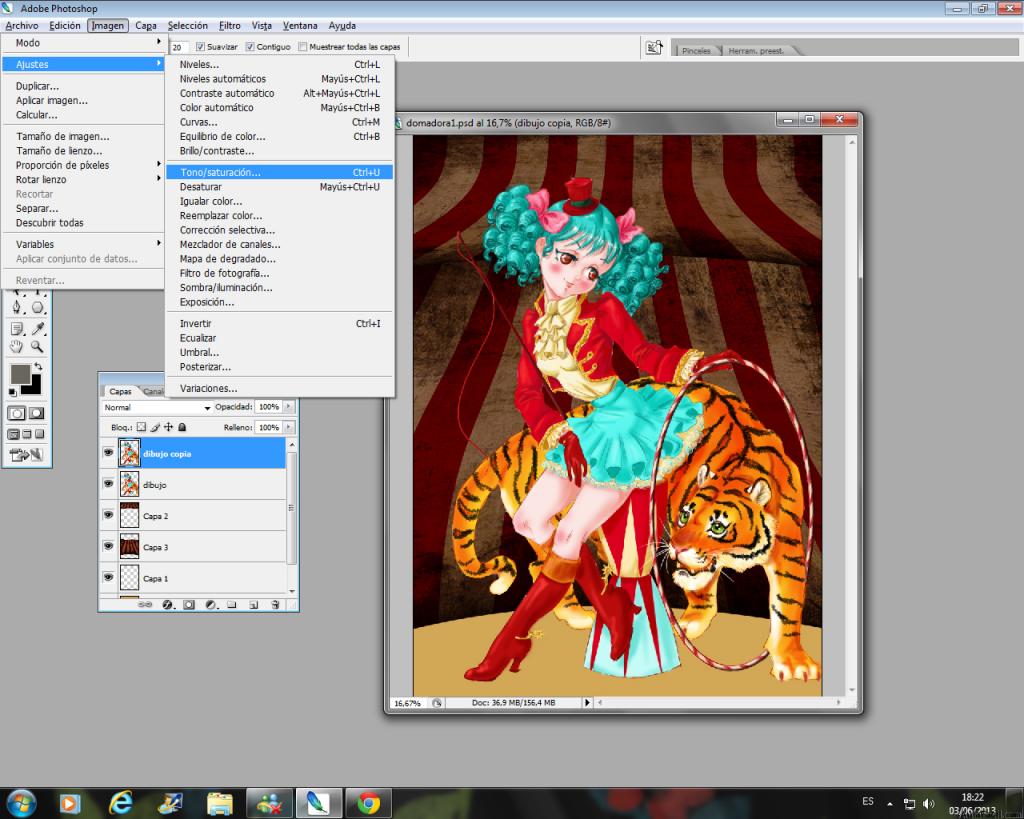Open Edit in ImageReady button

pos(26,455)
